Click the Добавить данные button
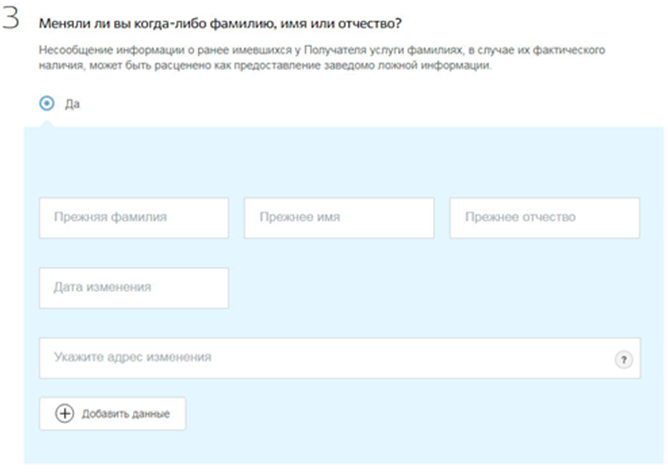 pyautogui.click(x=112, y=414)
